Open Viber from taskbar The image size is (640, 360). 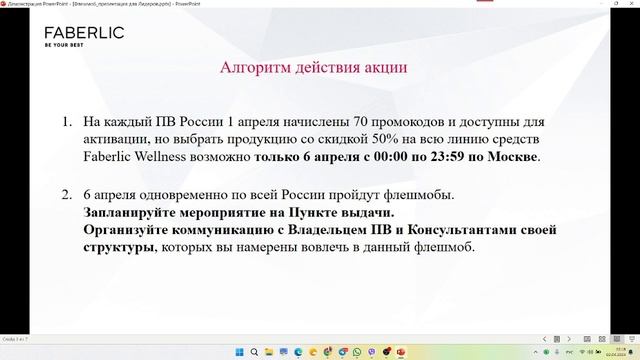(372, 352)
